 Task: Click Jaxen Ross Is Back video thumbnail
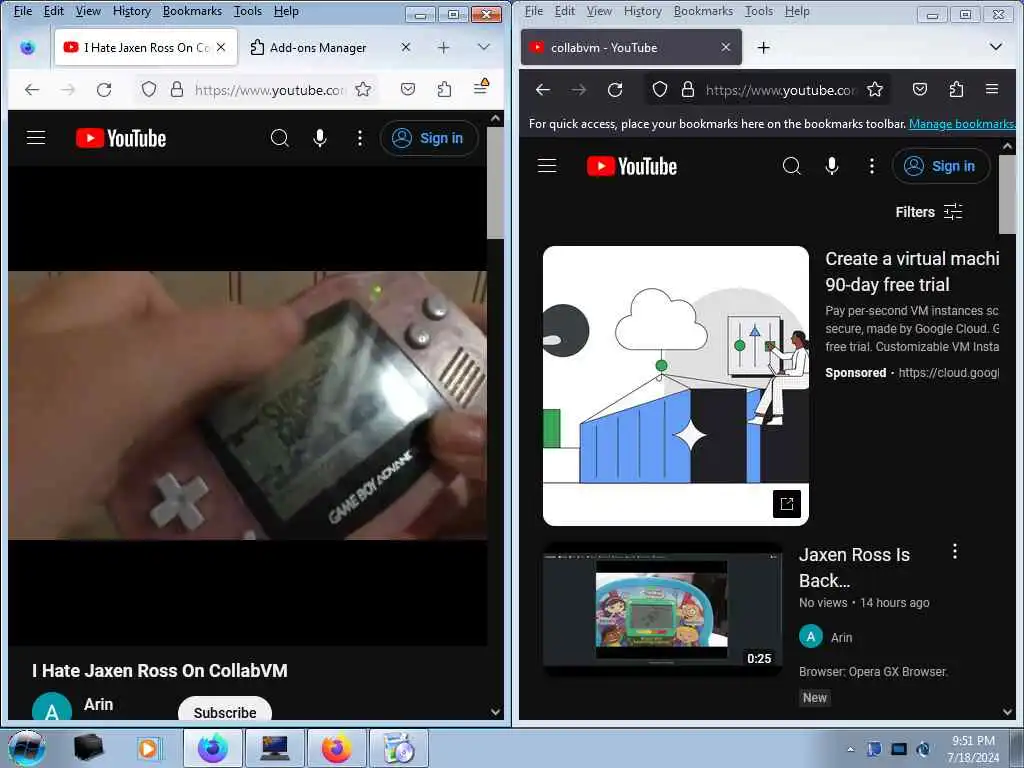tap(662, 609)
